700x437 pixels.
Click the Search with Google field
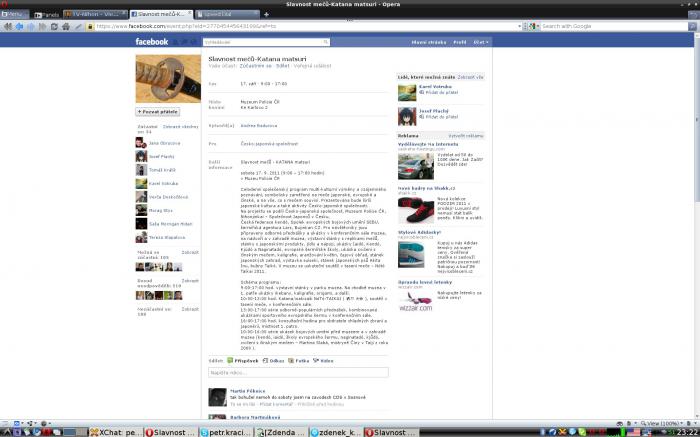point(614,26)
